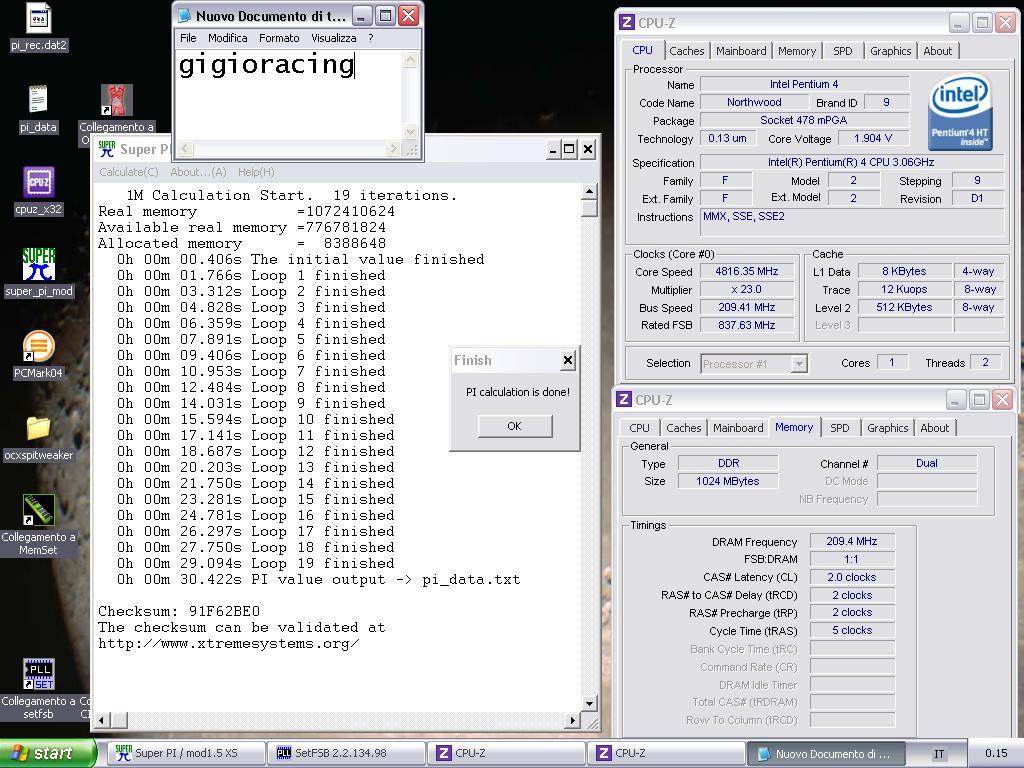Open SPD tab in lower CPU-Z
1024x768 pixels.
pyautogui.click(x=840, y=428)
